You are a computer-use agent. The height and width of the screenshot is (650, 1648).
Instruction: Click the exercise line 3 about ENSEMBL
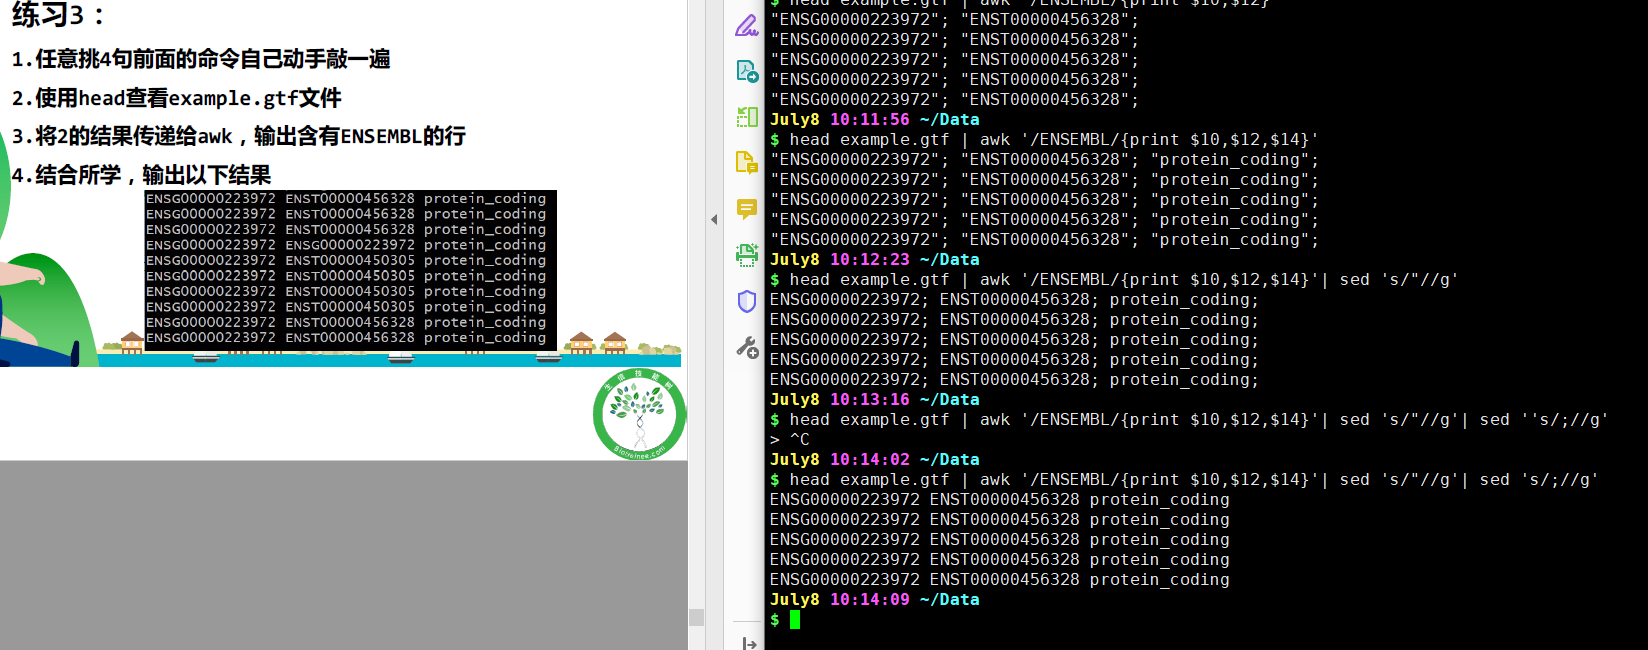tap(239, 136)
